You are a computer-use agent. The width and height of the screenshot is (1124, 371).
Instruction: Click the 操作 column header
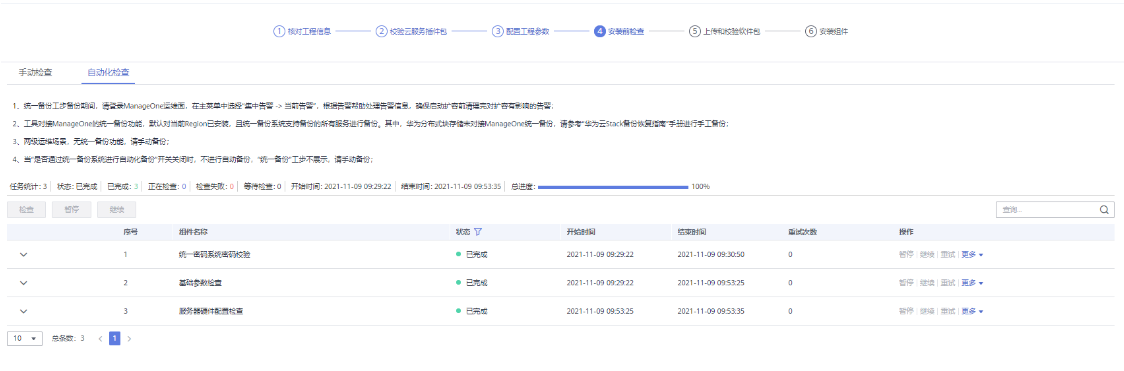[905, 232]
